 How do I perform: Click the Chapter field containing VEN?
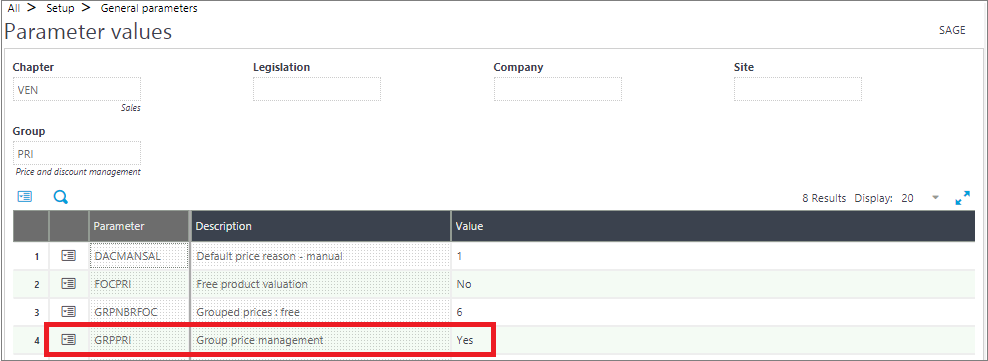[x=77, y=89]
